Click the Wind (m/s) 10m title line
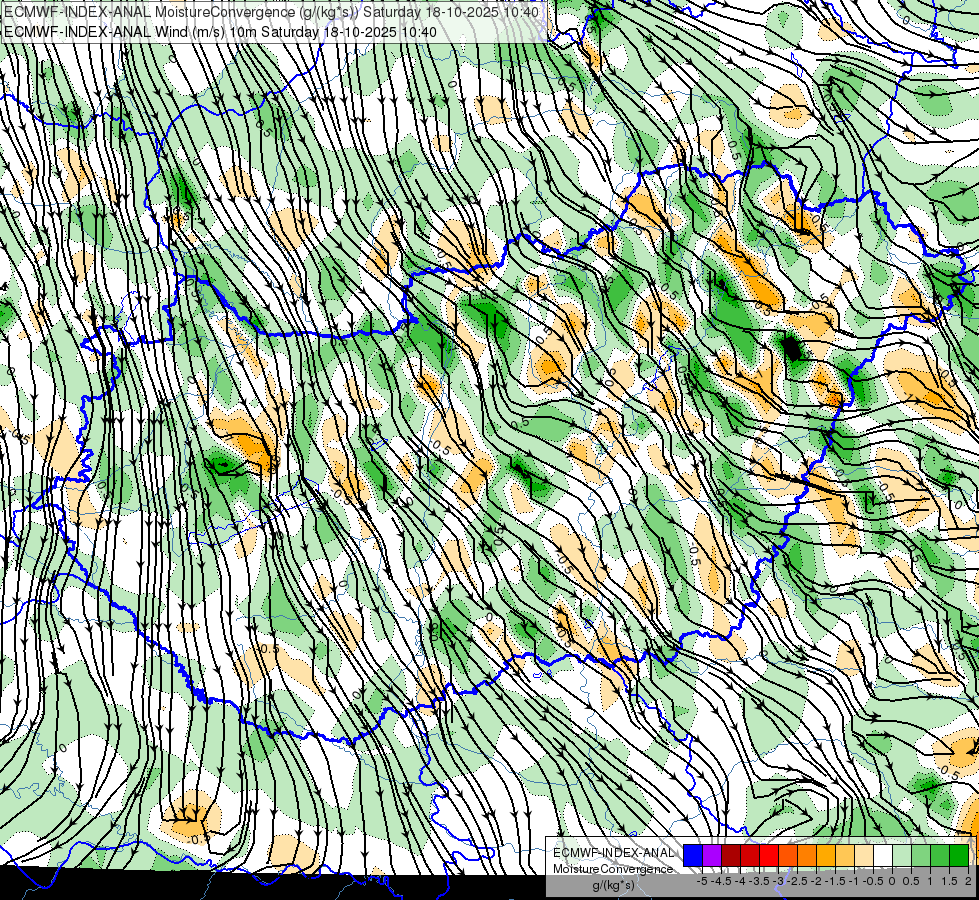Screen dimensions: 979x900 click(220, 31)
